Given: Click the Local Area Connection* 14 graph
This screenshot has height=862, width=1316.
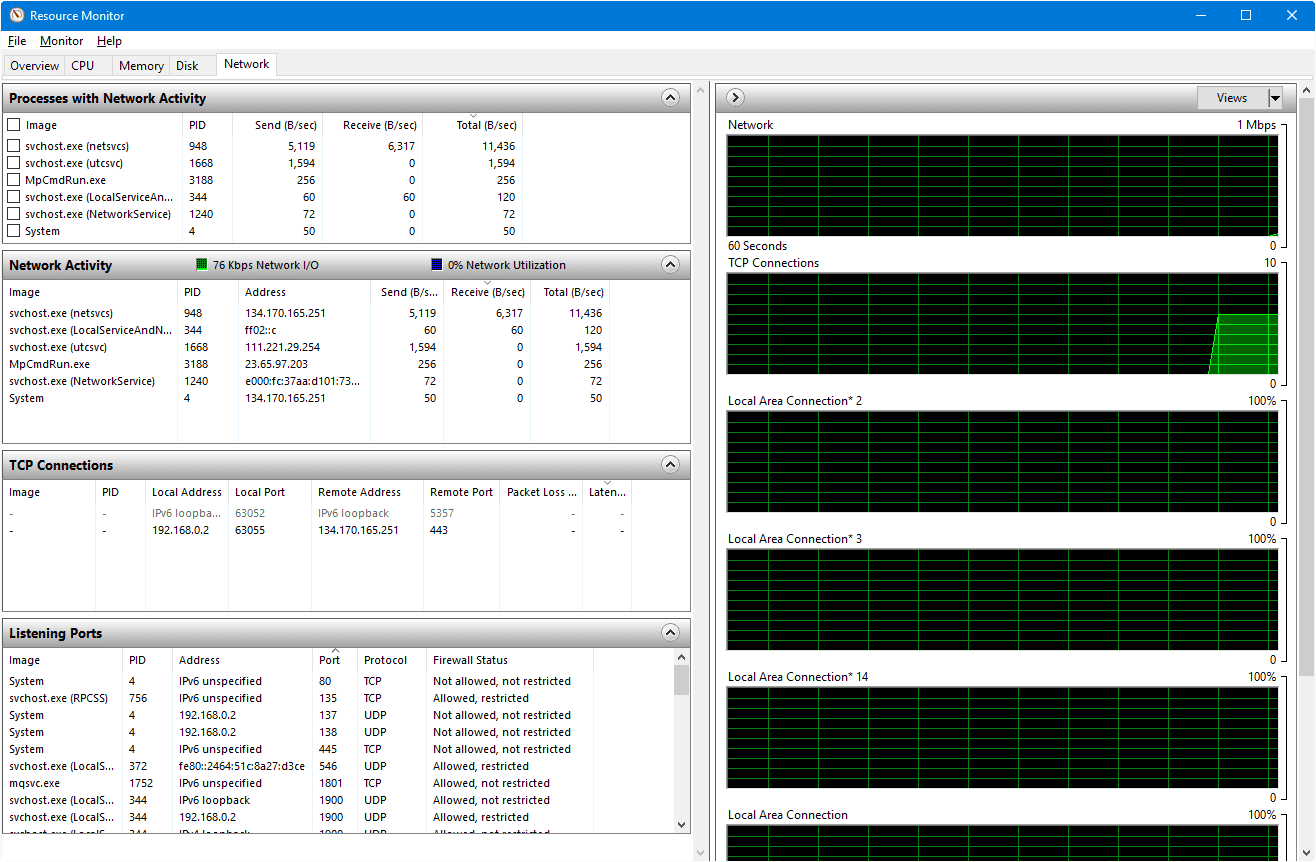Looking at the screenshot, I should coord(1002,738).
